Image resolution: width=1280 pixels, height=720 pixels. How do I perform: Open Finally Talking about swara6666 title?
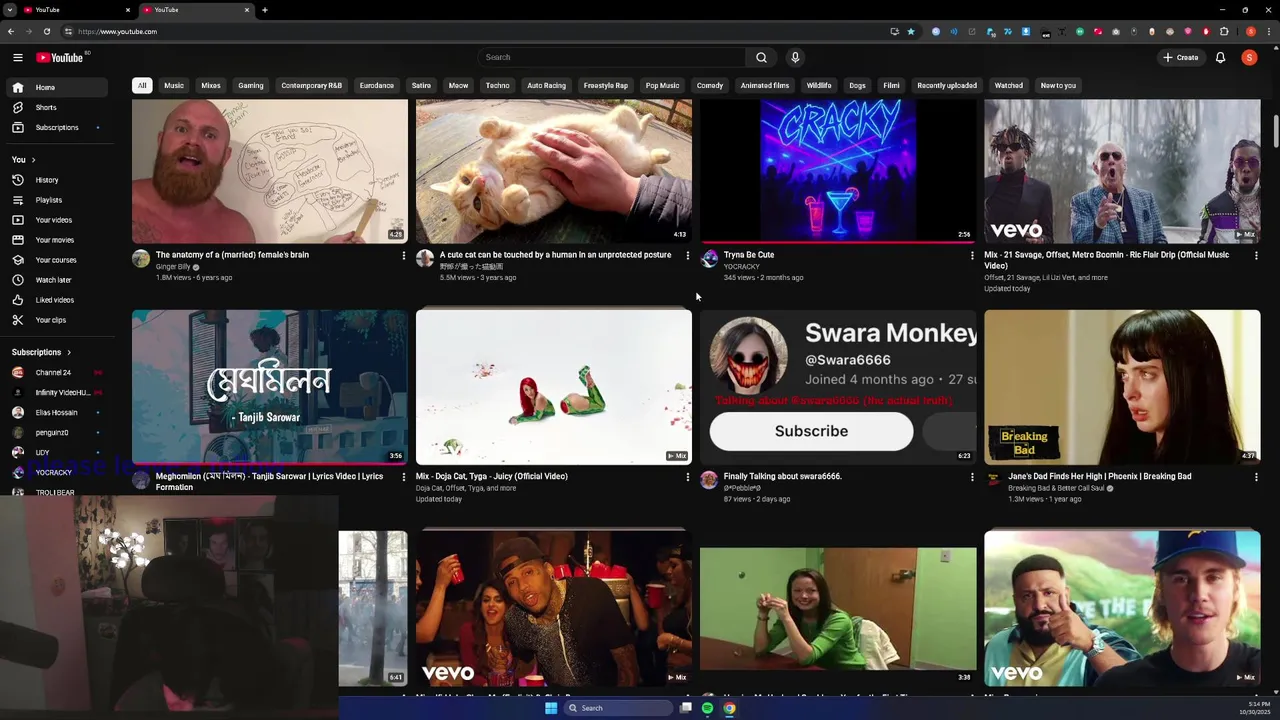782,476
